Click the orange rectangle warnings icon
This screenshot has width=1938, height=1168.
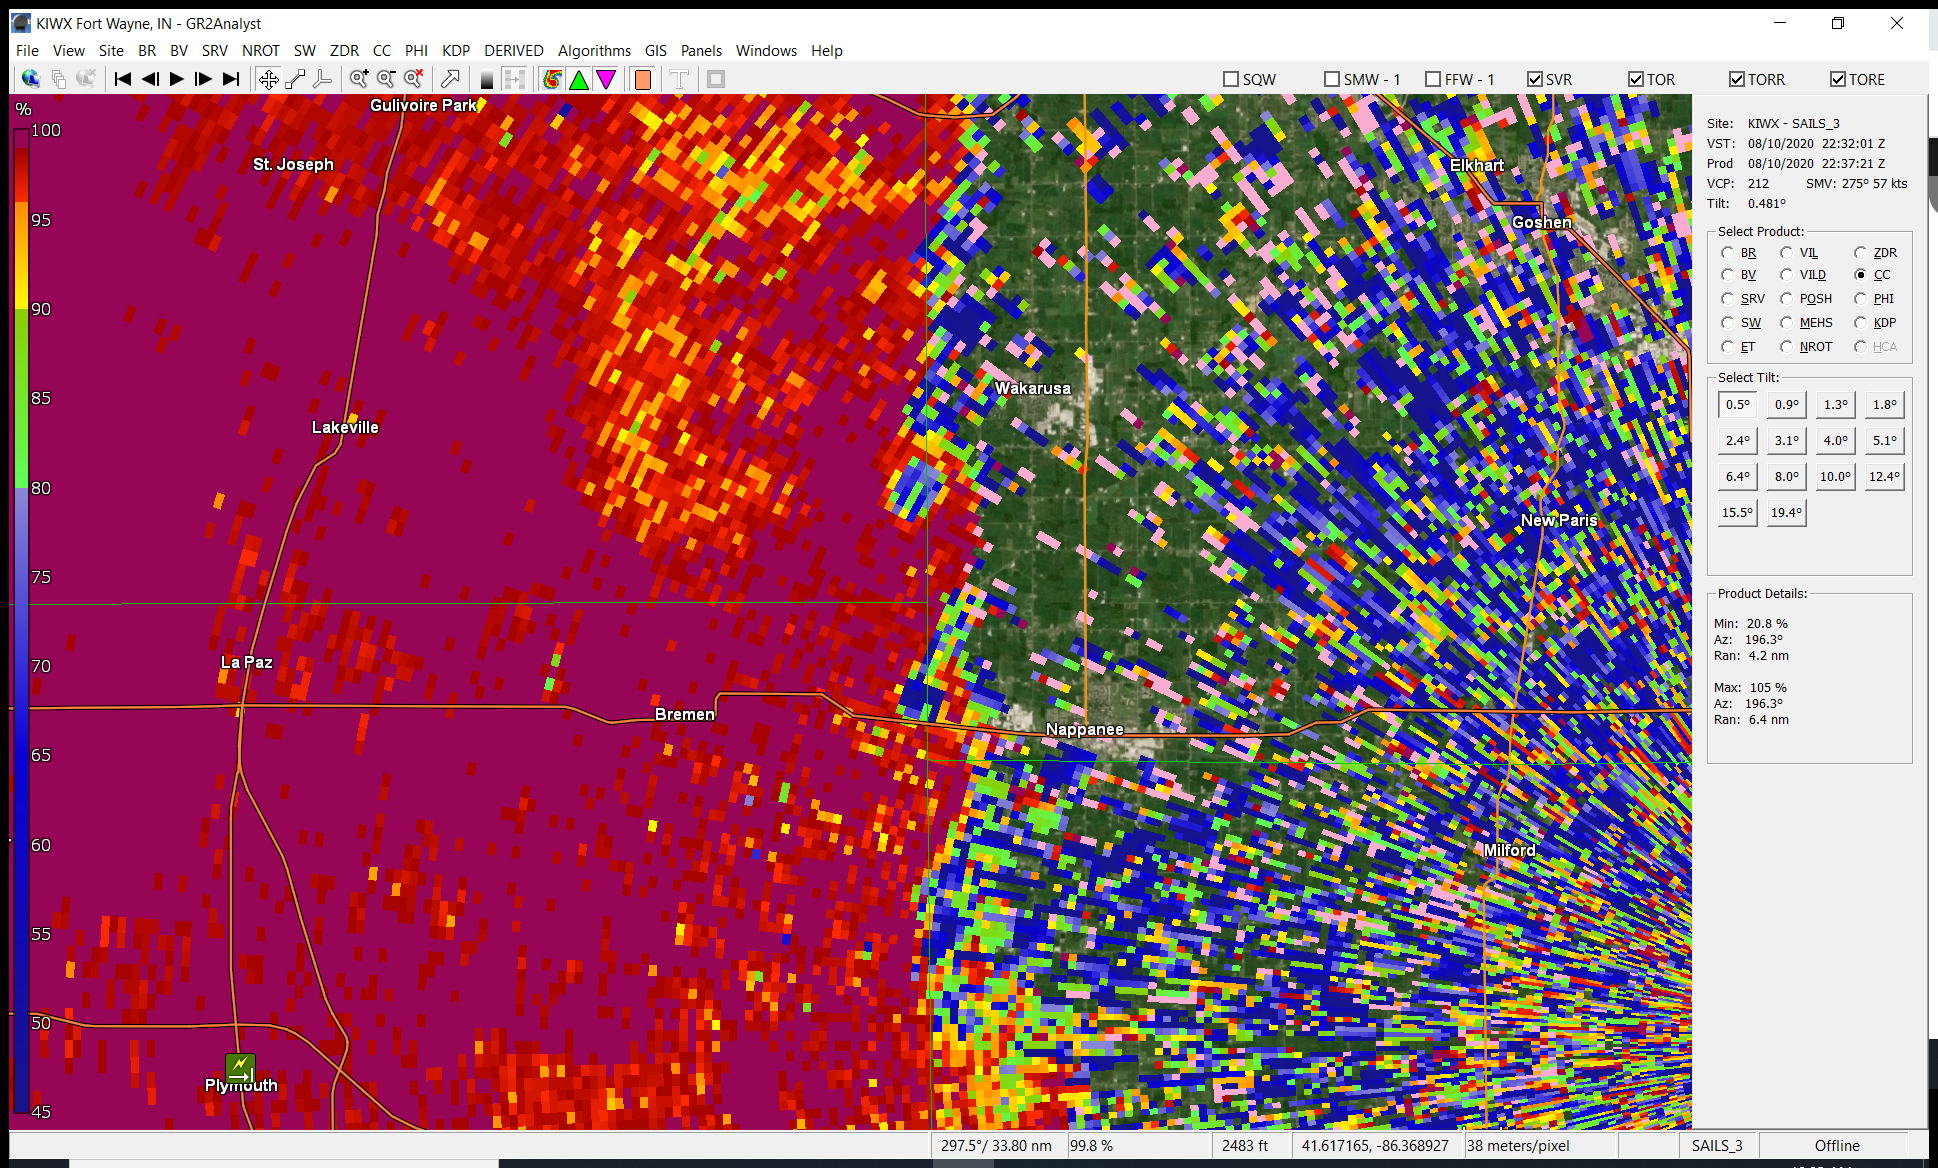click(x=642, y=79)
